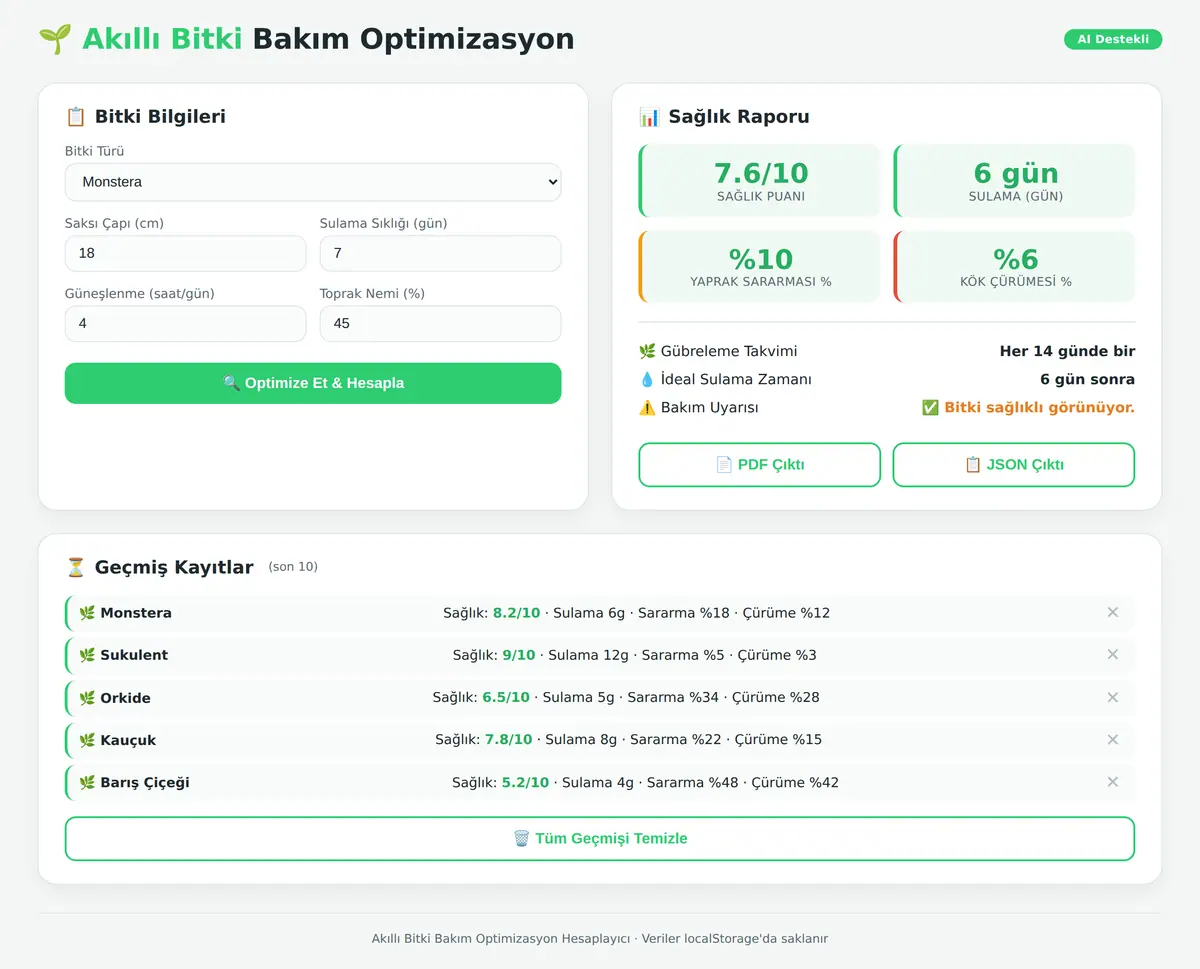The image size is (1200, 969).
Task: Click the JSON Çıktı export button
Action: click(1014, 465)
